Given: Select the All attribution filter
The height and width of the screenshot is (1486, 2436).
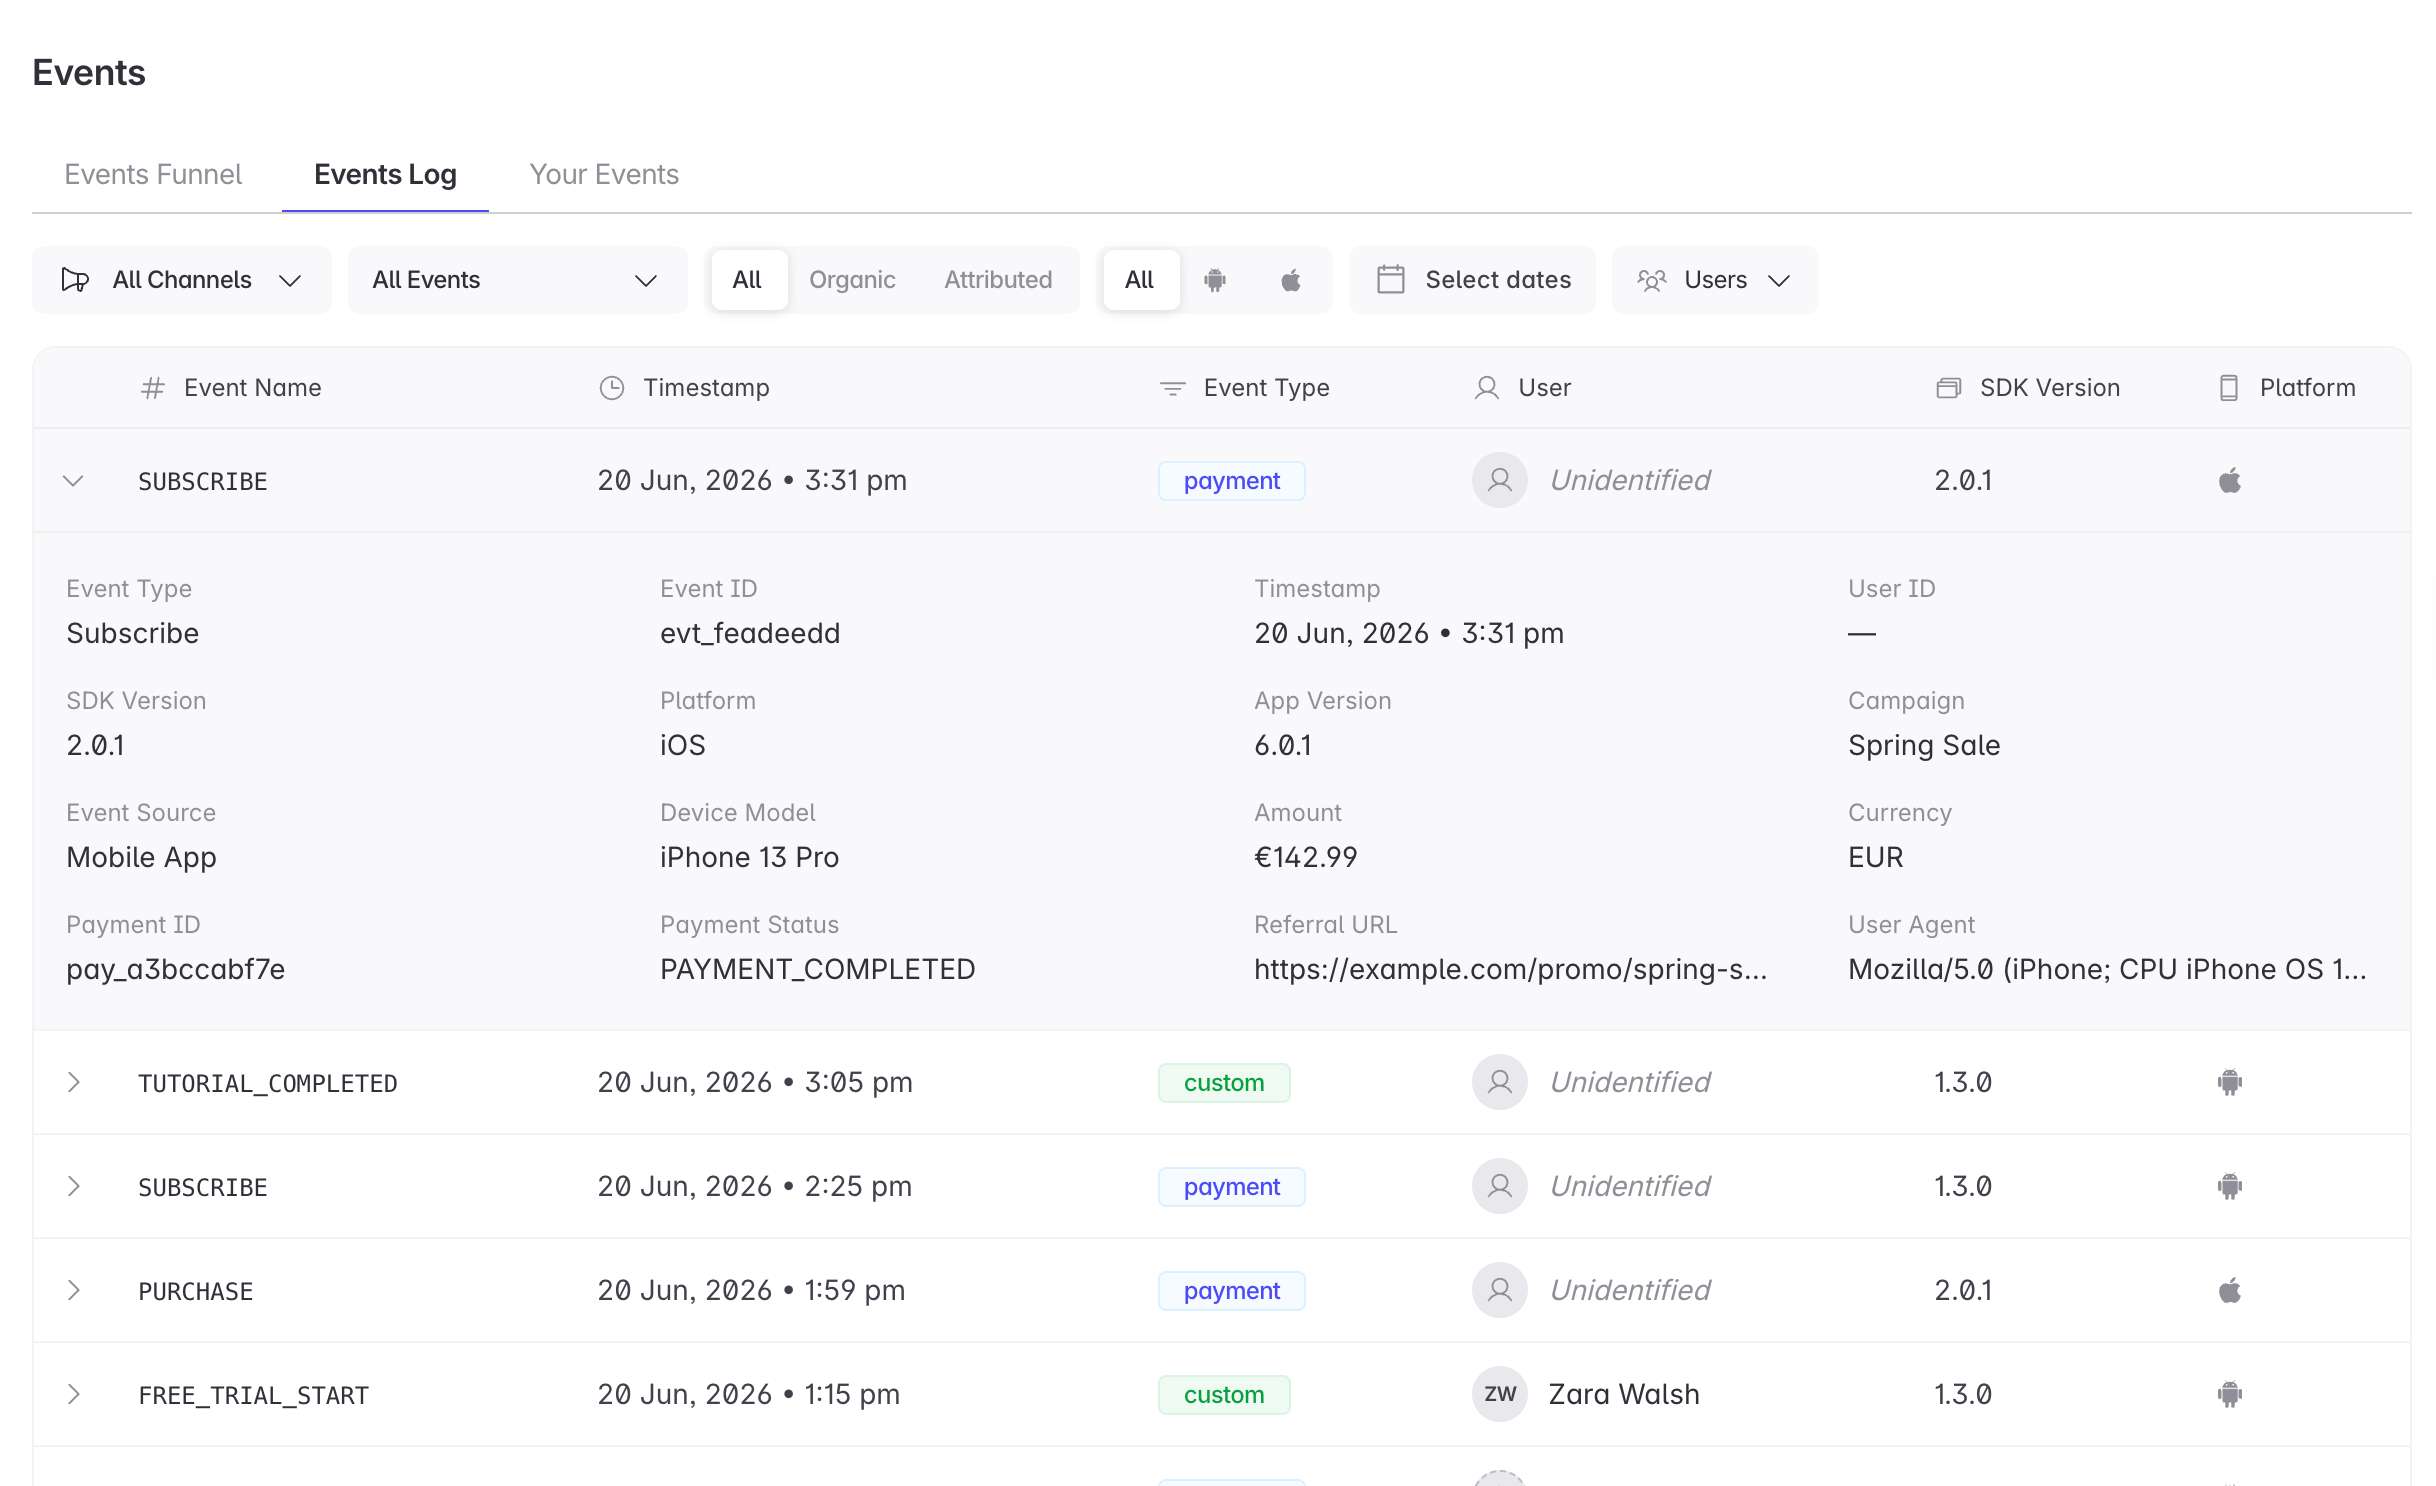Looking at the screenshot, I should pyautogui.click(x=747, y=280).
